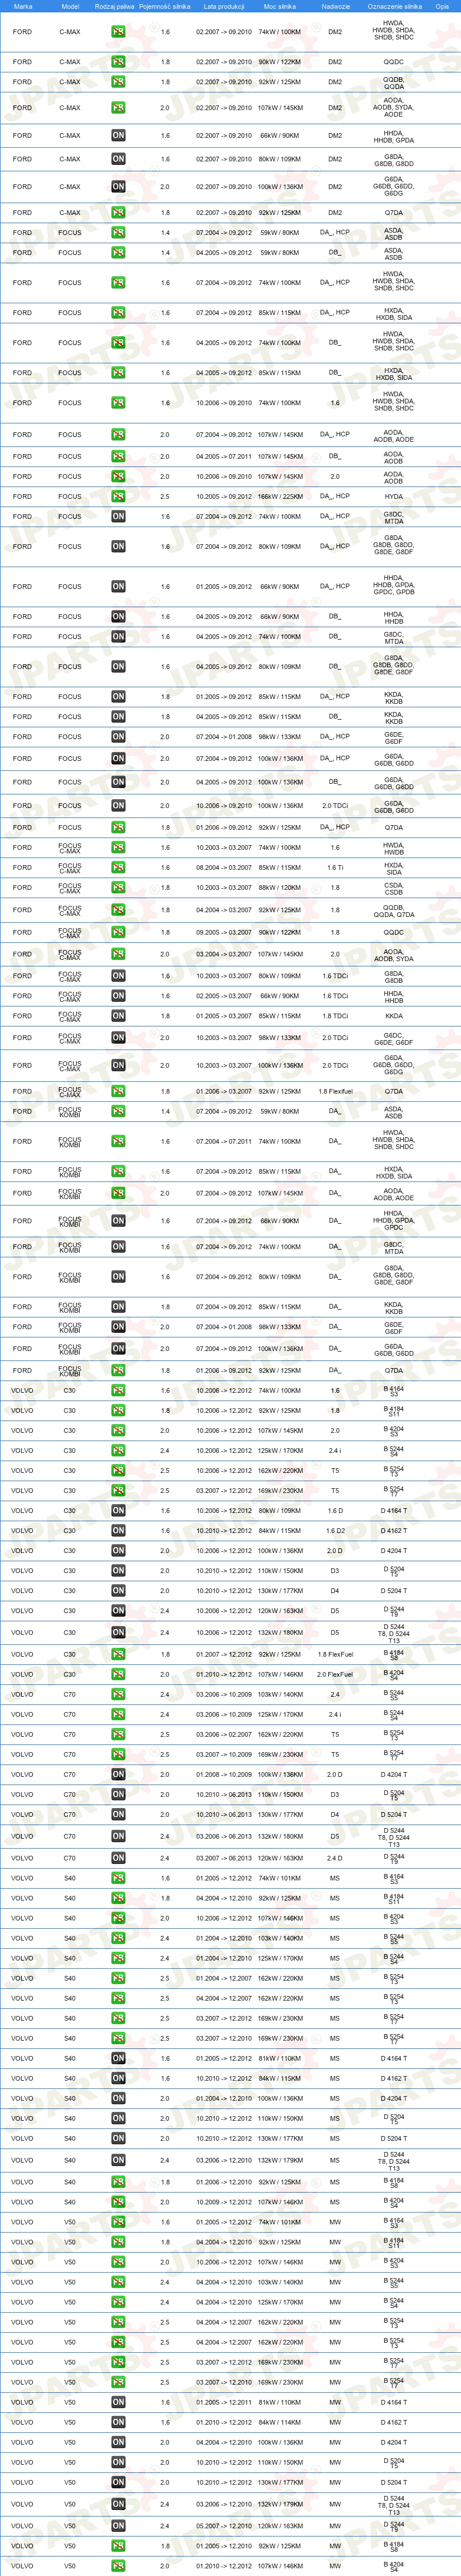Click ON icon in S40 D 4204 T 100kW row

[118, 2098]
